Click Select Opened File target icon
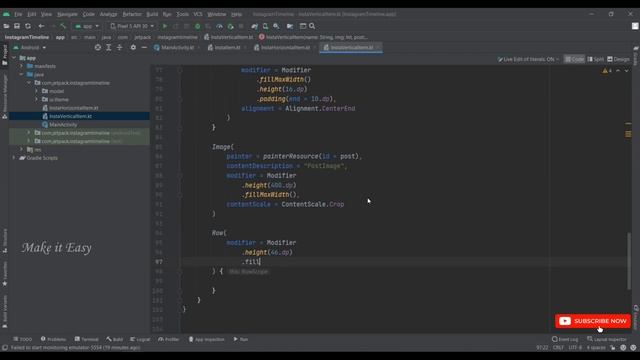Image resolution: width=640 pixels, height=360 pixels. 98,48
